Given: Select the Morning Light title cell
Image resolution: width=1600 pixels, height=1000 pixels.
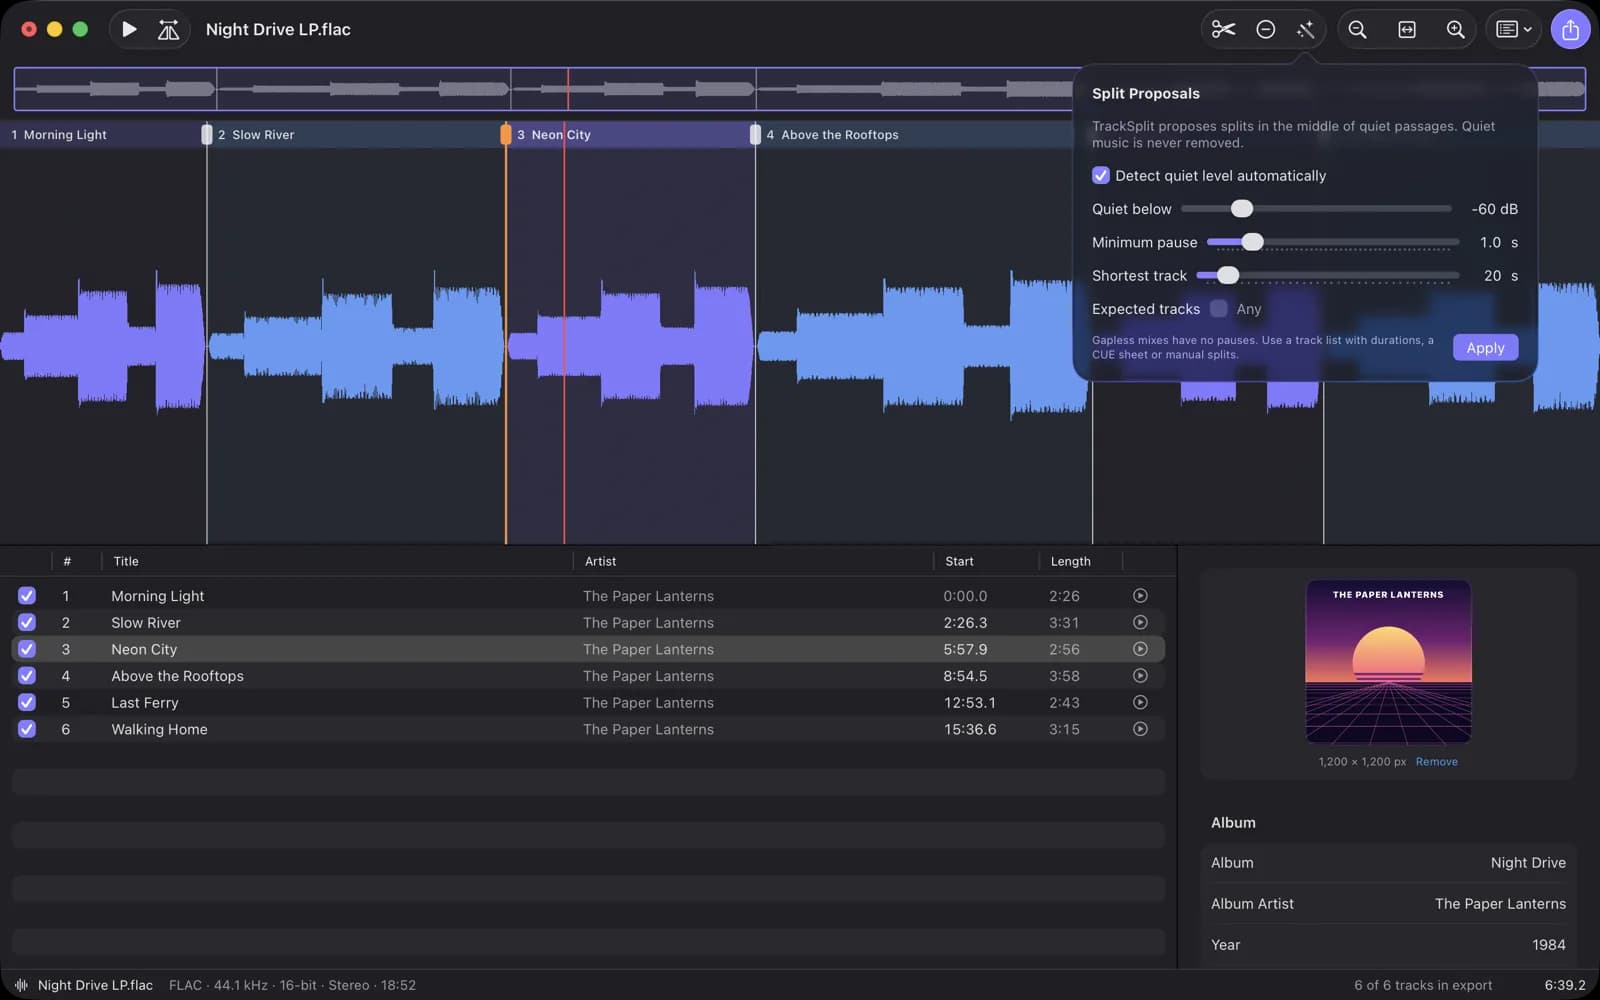Looking at the screenshot, I should [x=157, y=596].
